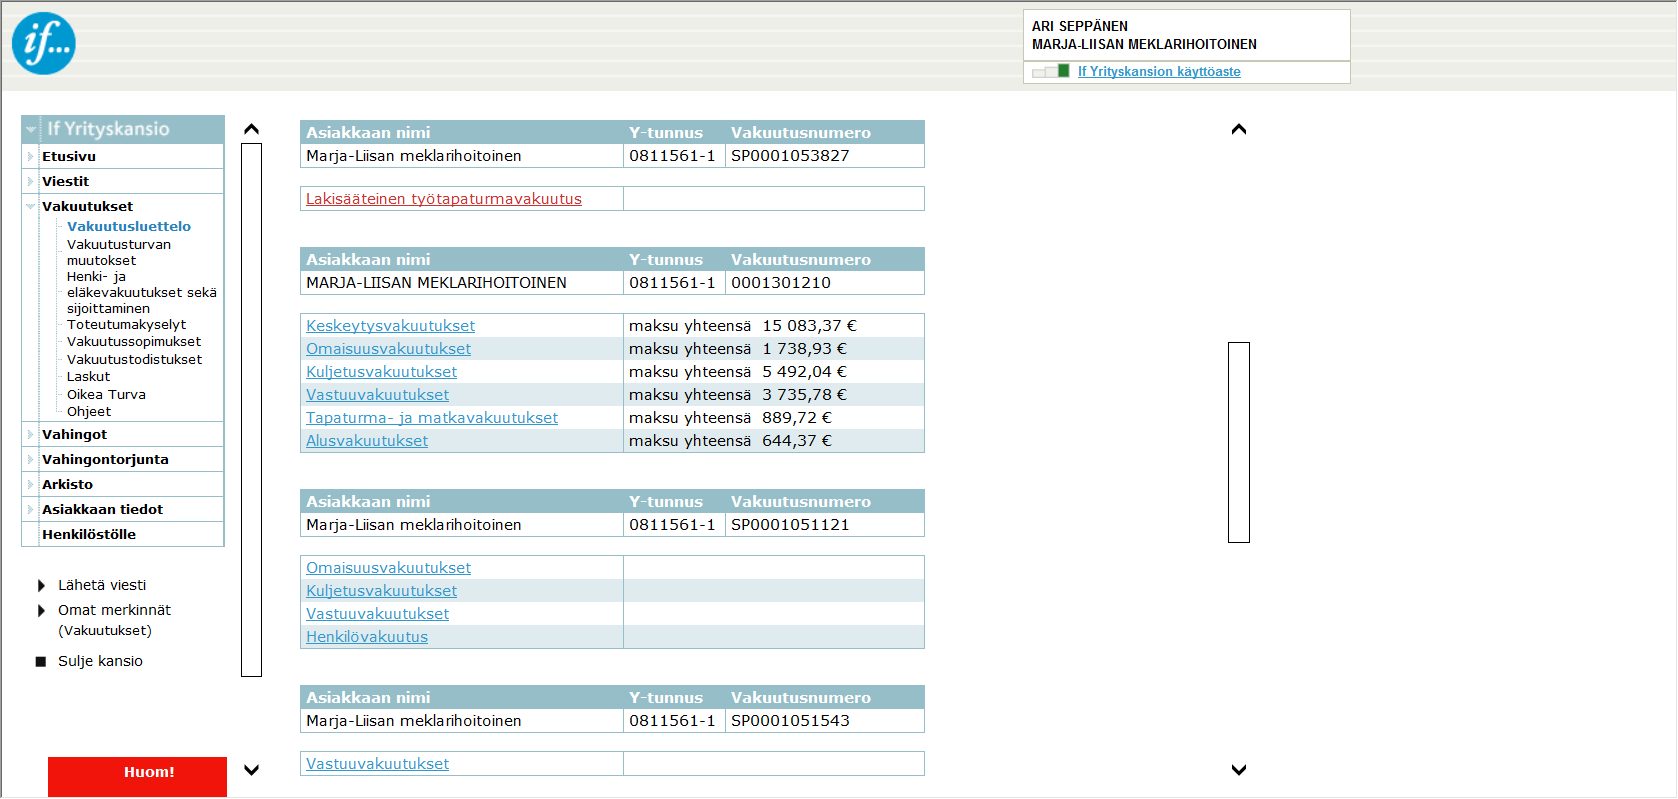The image size is (1678, 799).
Task: Open Kuljetusvakuutukset link with 5 492,04 €
Action: [x=381, y=372]
